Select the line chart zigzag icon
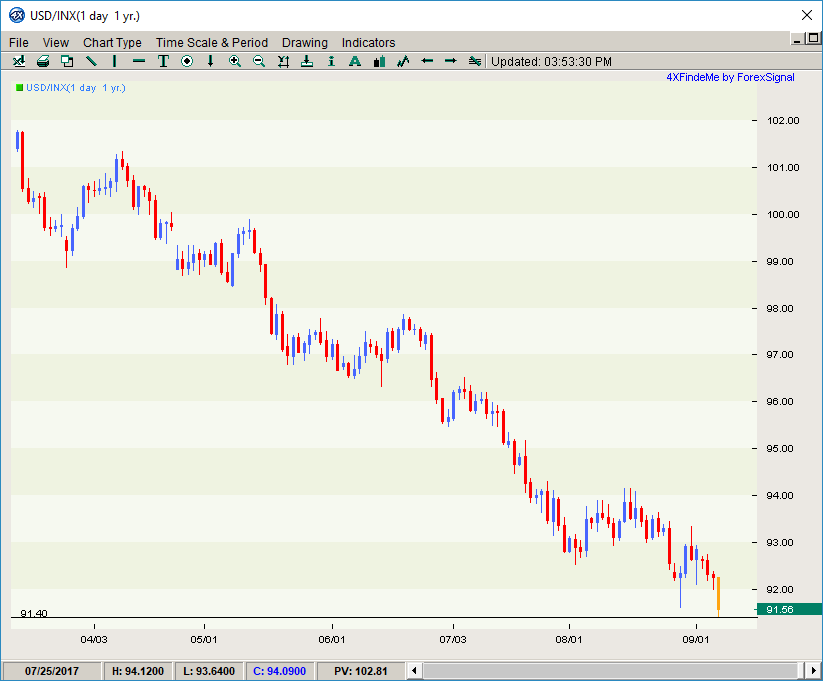This screenshot has width=823, height=681. (403, 61)
